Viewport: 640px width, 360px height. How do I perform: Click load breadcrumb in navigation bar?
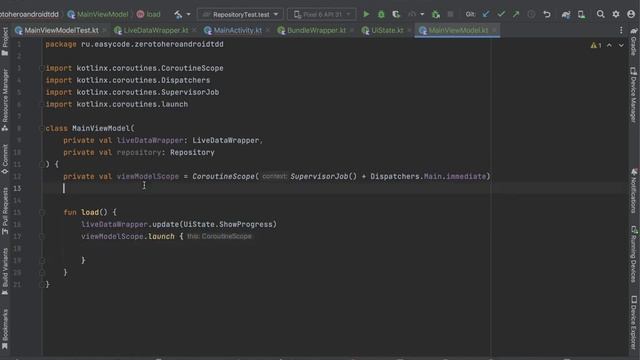click(148, 14)
